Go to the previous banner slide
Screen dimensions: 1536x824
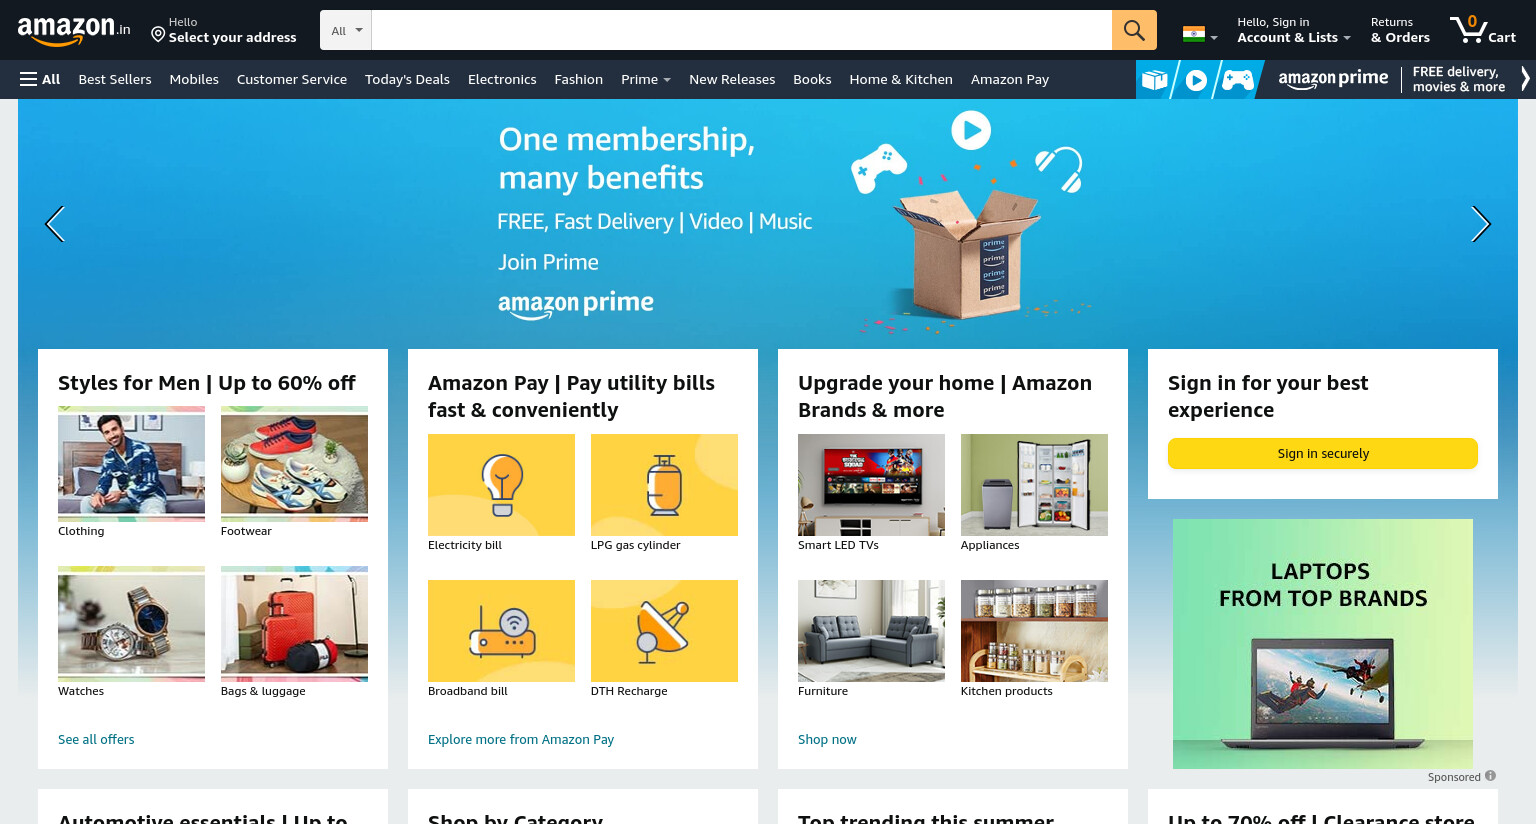point(55,224)
